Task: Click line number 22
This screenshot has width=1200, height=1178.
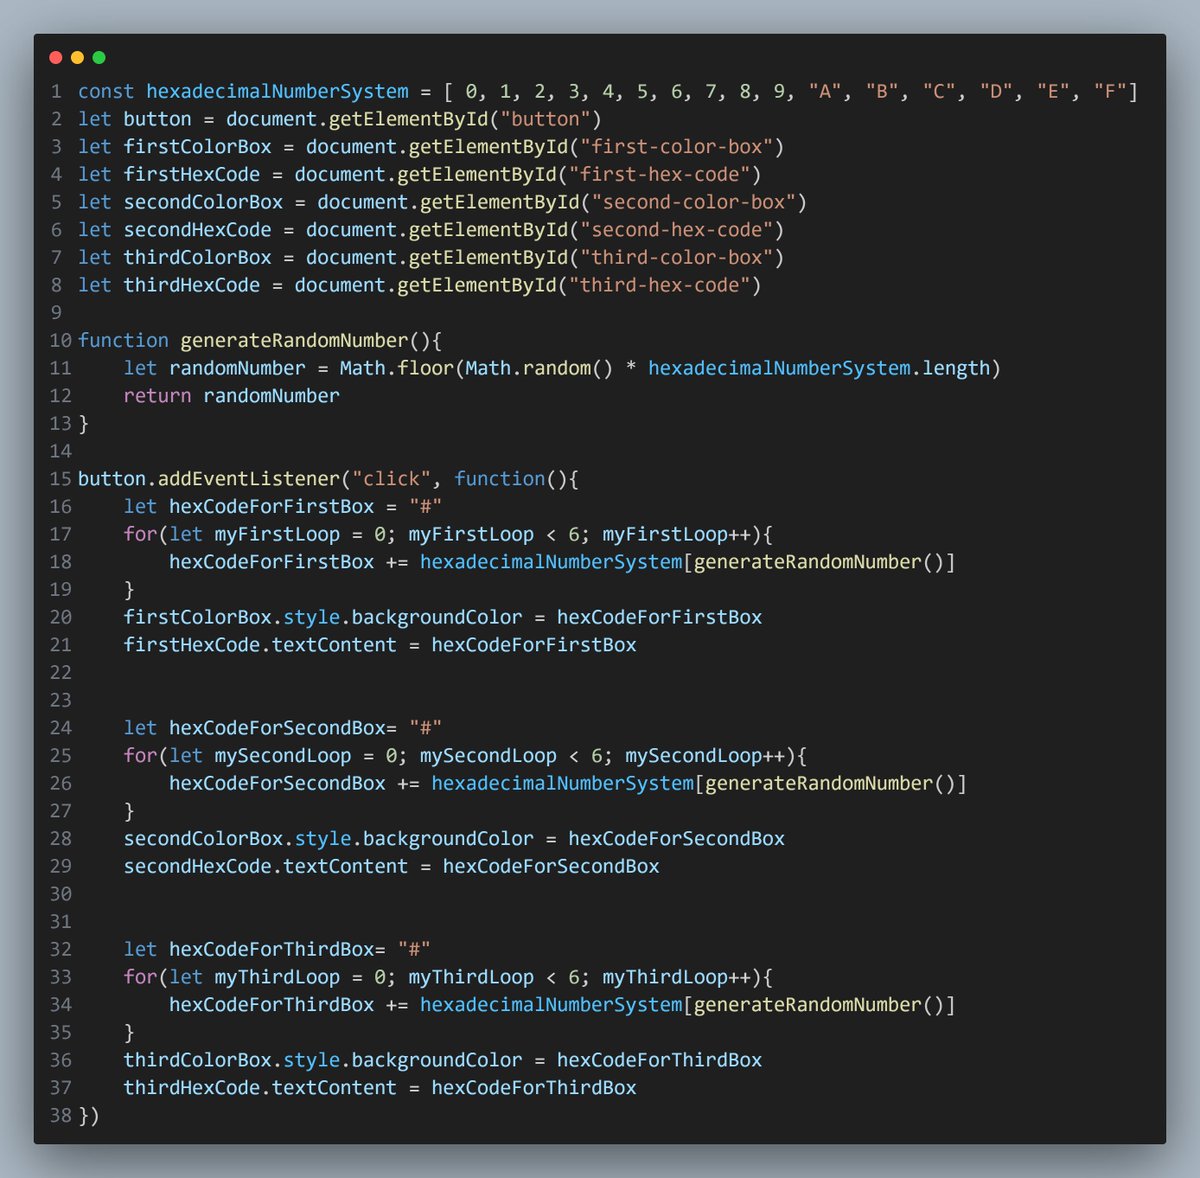Action: coord(61,673)
